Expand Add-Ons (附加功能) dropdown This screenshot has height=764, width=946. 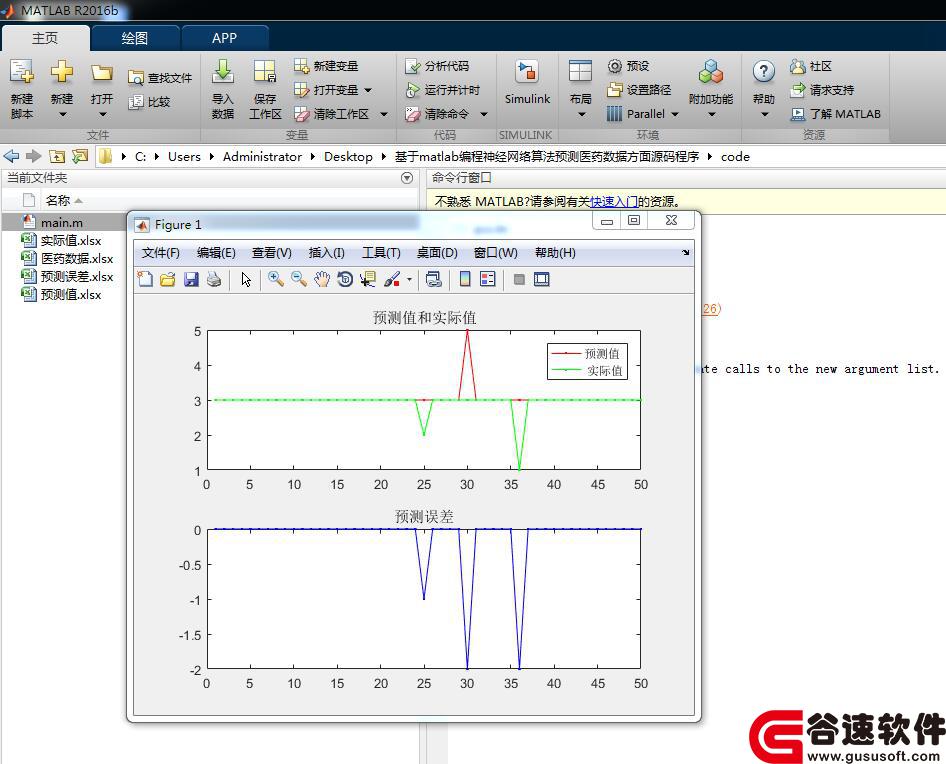[x=711, y=114]
